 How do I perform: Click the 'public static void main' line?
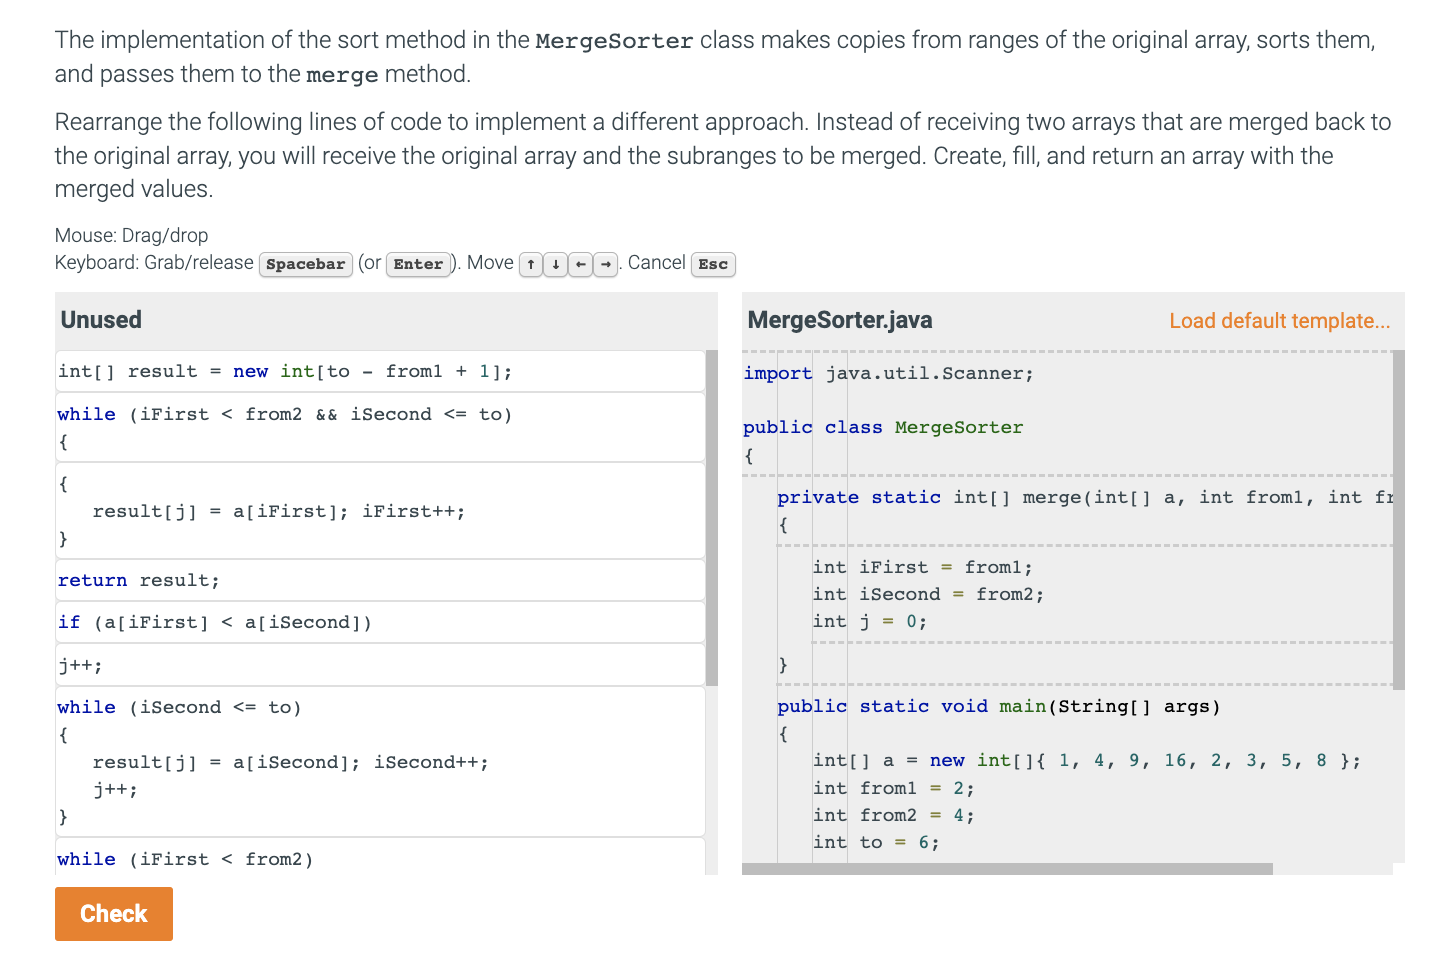(999, 706)
